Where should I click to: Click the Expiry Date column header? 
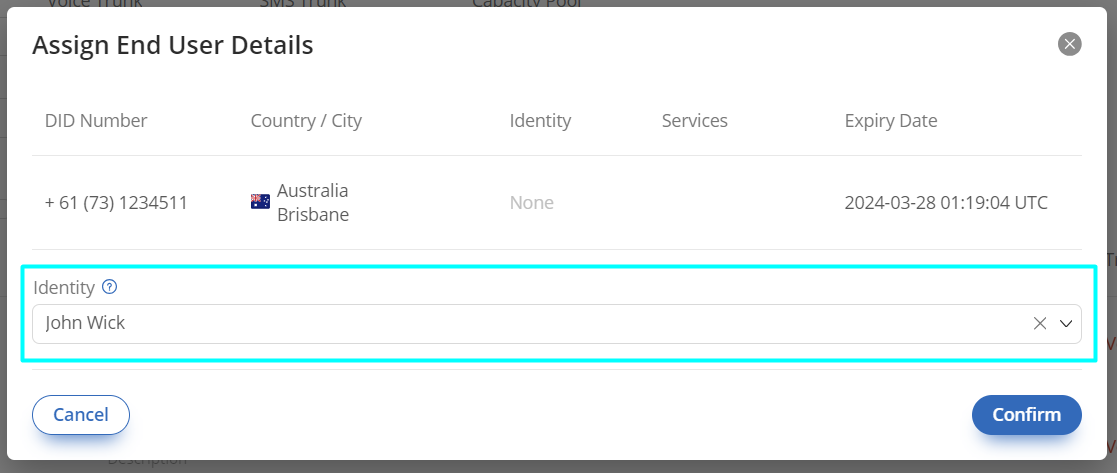(x=890, y=121)
